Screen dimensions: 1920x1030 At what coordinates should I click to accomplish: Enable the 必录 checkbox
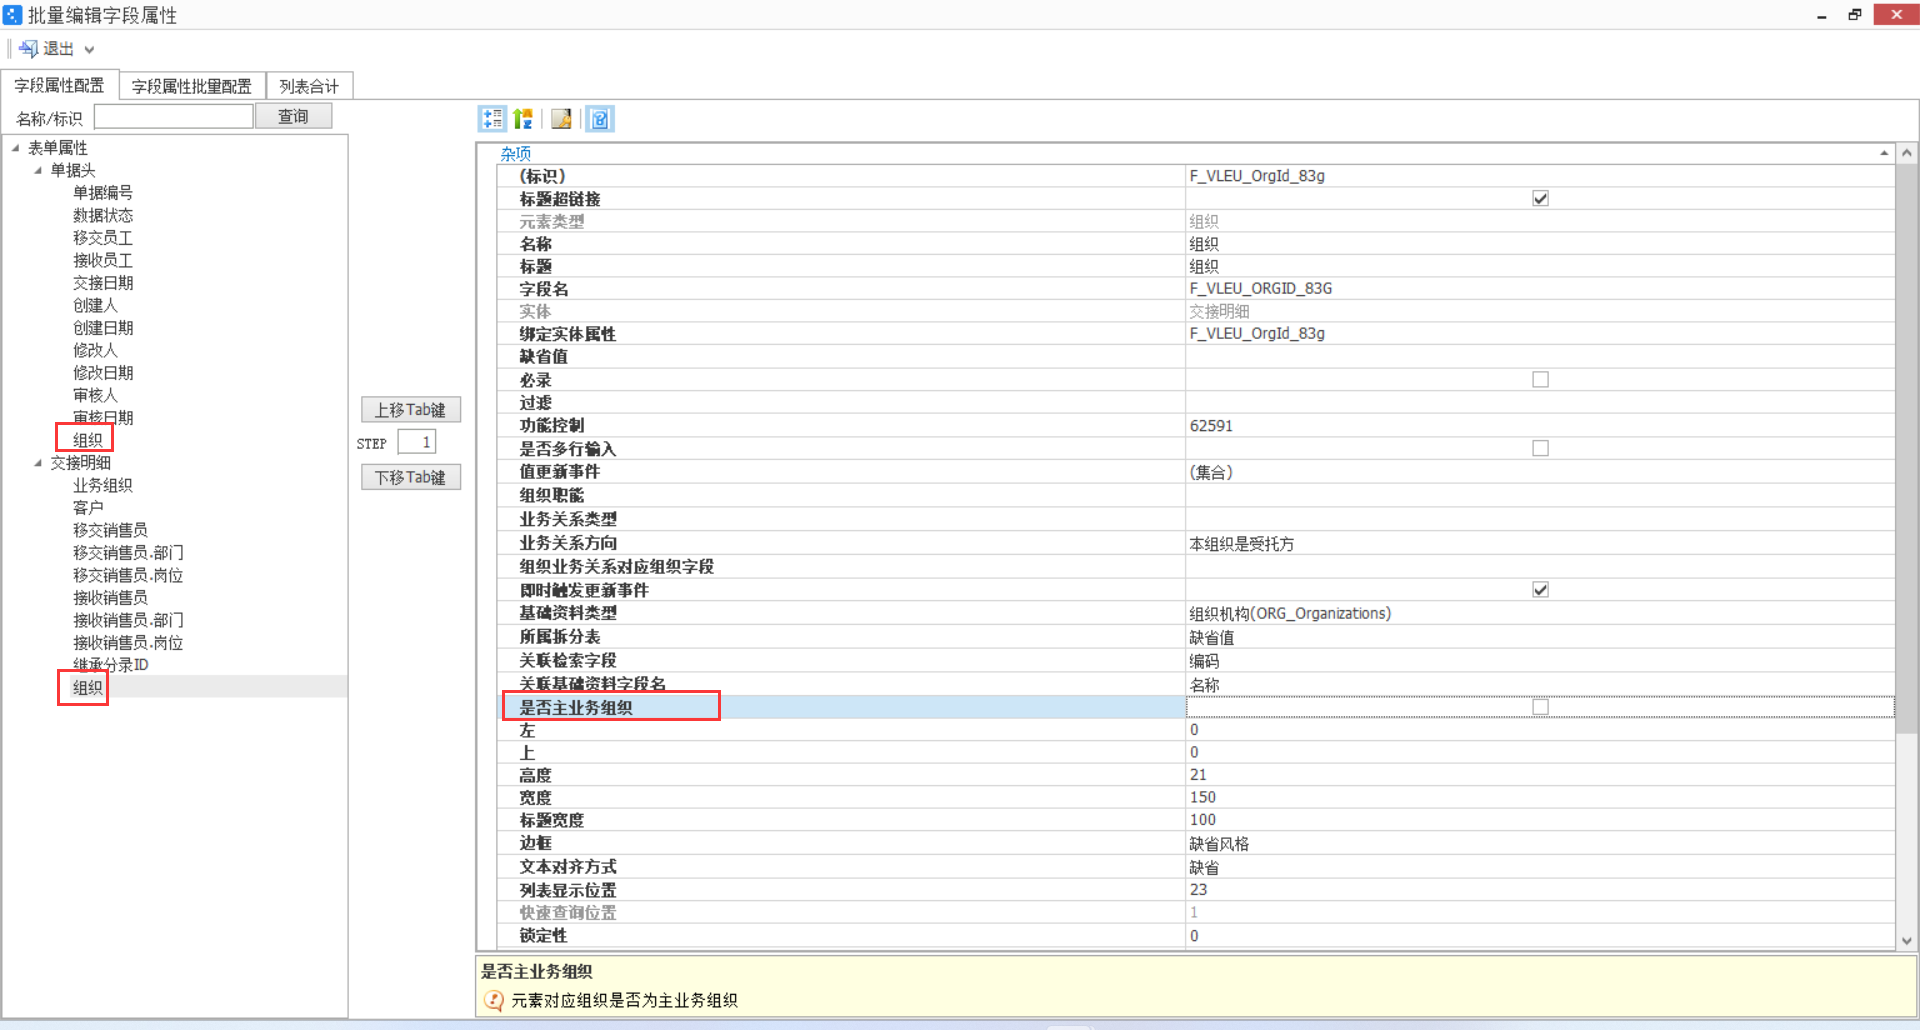[x=1540, y=379]
